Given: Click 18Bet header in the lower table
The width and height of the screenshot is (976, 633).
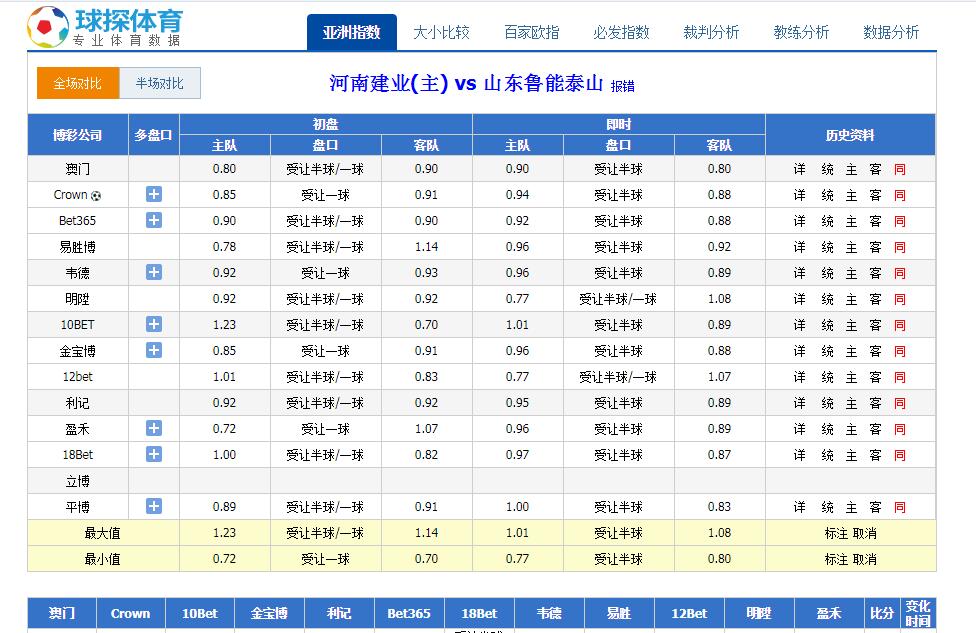Looking at the screenshot, I should coord(479,614).
